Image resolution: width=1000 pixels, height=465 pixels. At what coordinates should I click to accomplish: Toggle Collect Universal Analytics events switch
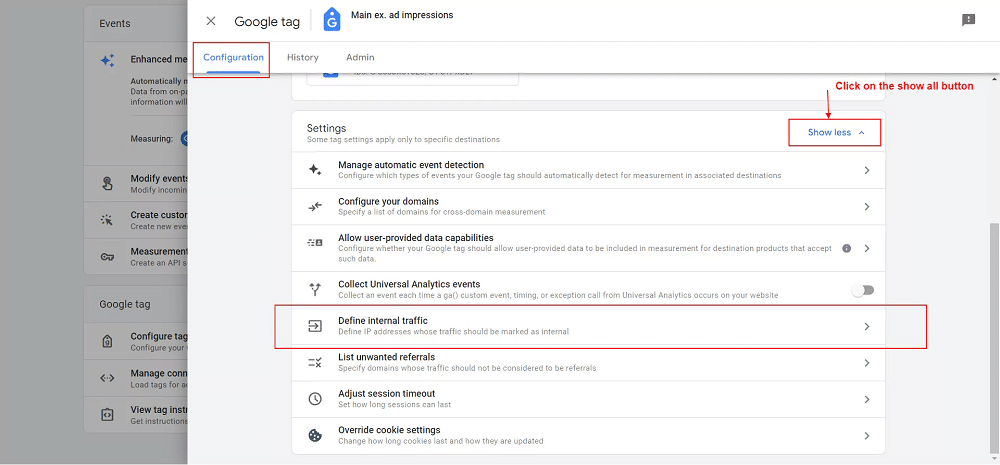862,290
